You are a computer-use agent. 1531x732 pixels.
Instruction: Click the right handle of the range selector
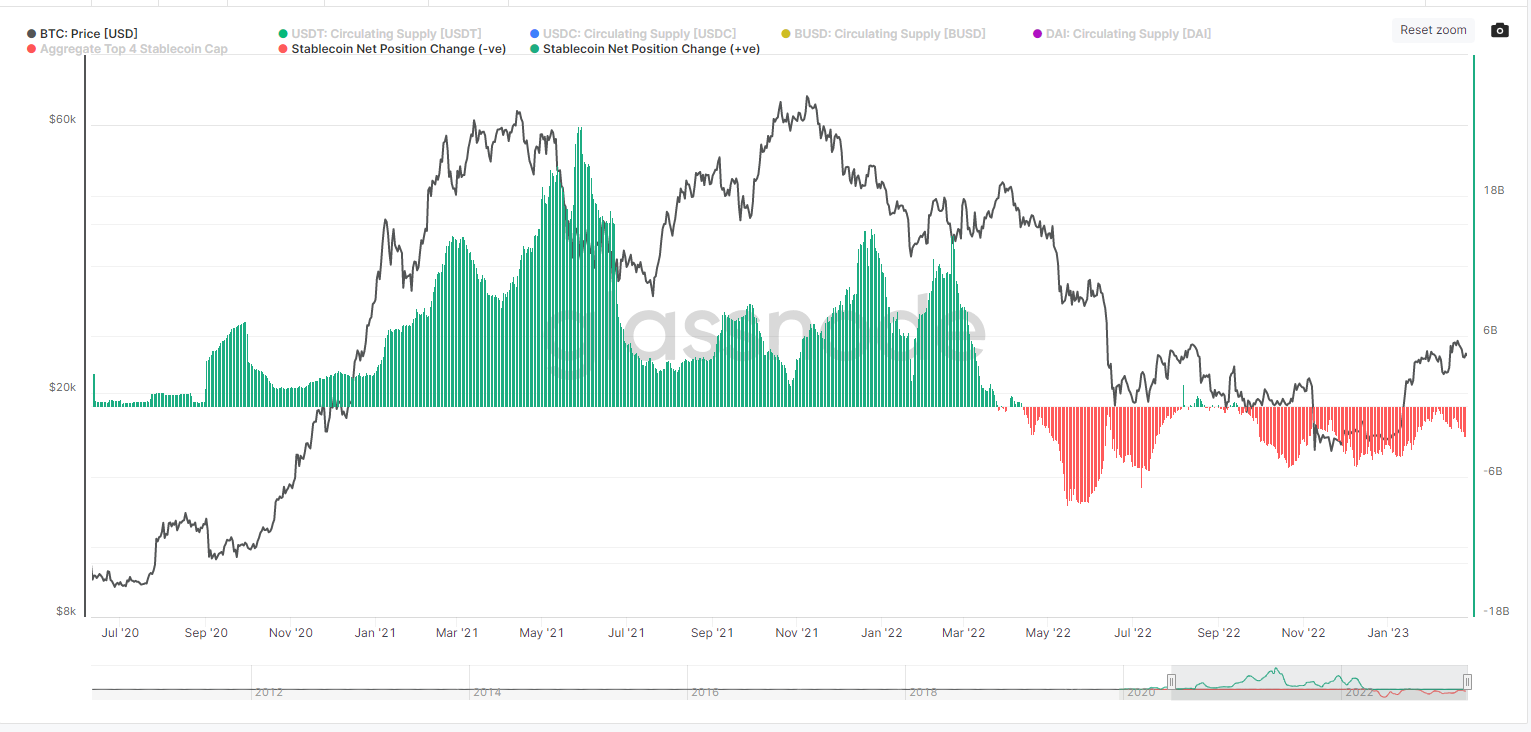[x=1467, y=682]
